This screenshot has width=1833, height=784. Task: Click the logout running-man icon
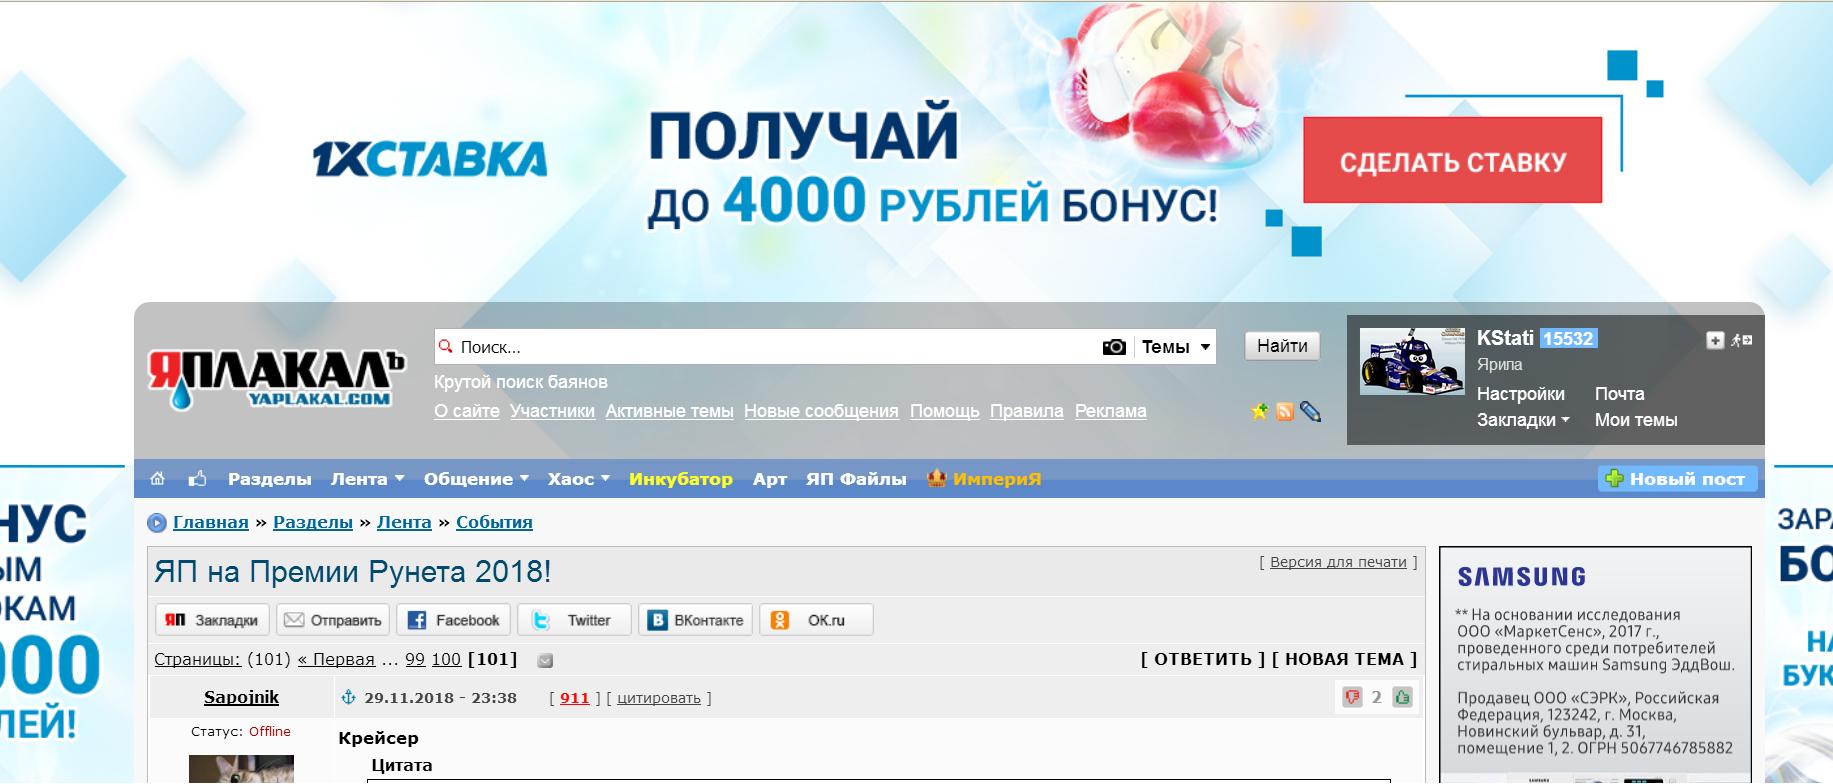[1741, 340]
